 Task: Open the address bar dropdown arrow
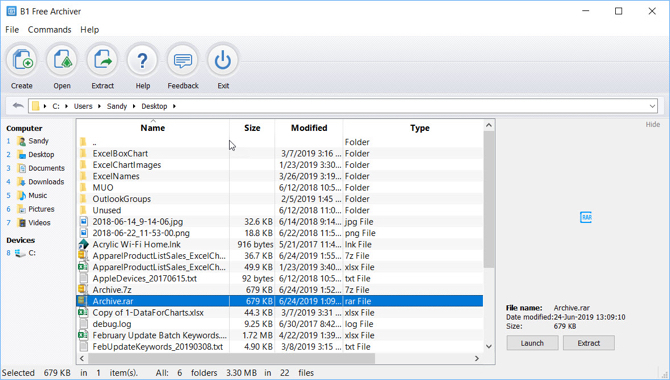652,106
